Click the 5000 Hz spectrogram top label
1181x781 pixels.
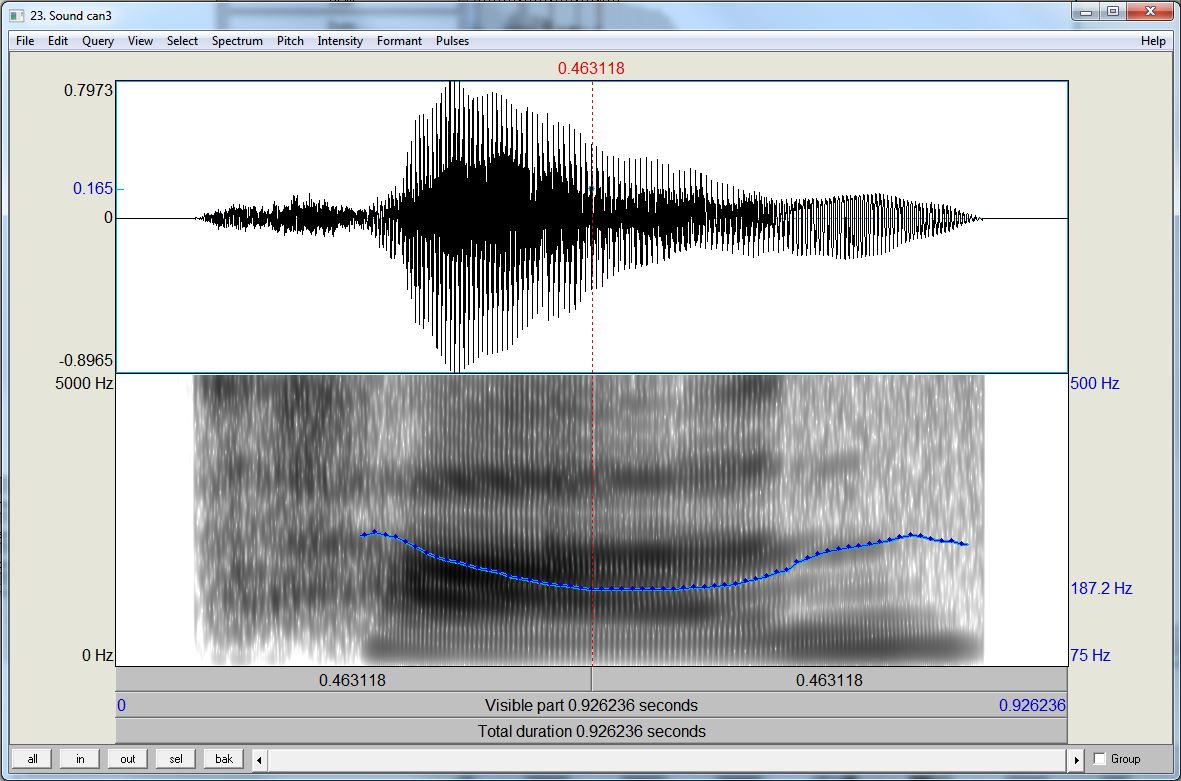point(84,383)
